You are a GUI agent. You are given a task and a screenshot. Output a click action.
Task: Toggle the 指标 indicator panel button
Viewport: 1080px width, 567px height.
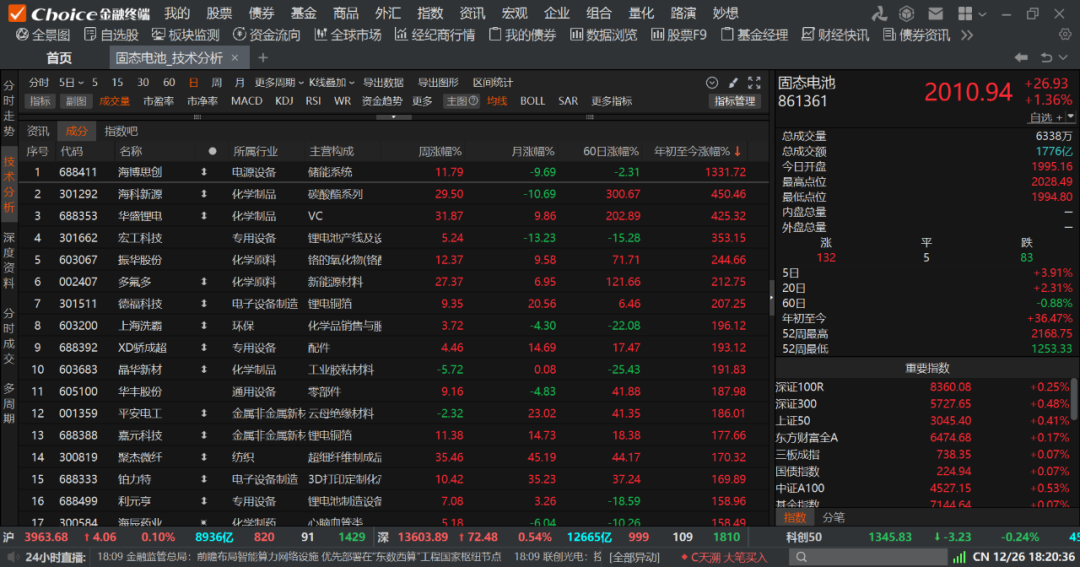40,101
